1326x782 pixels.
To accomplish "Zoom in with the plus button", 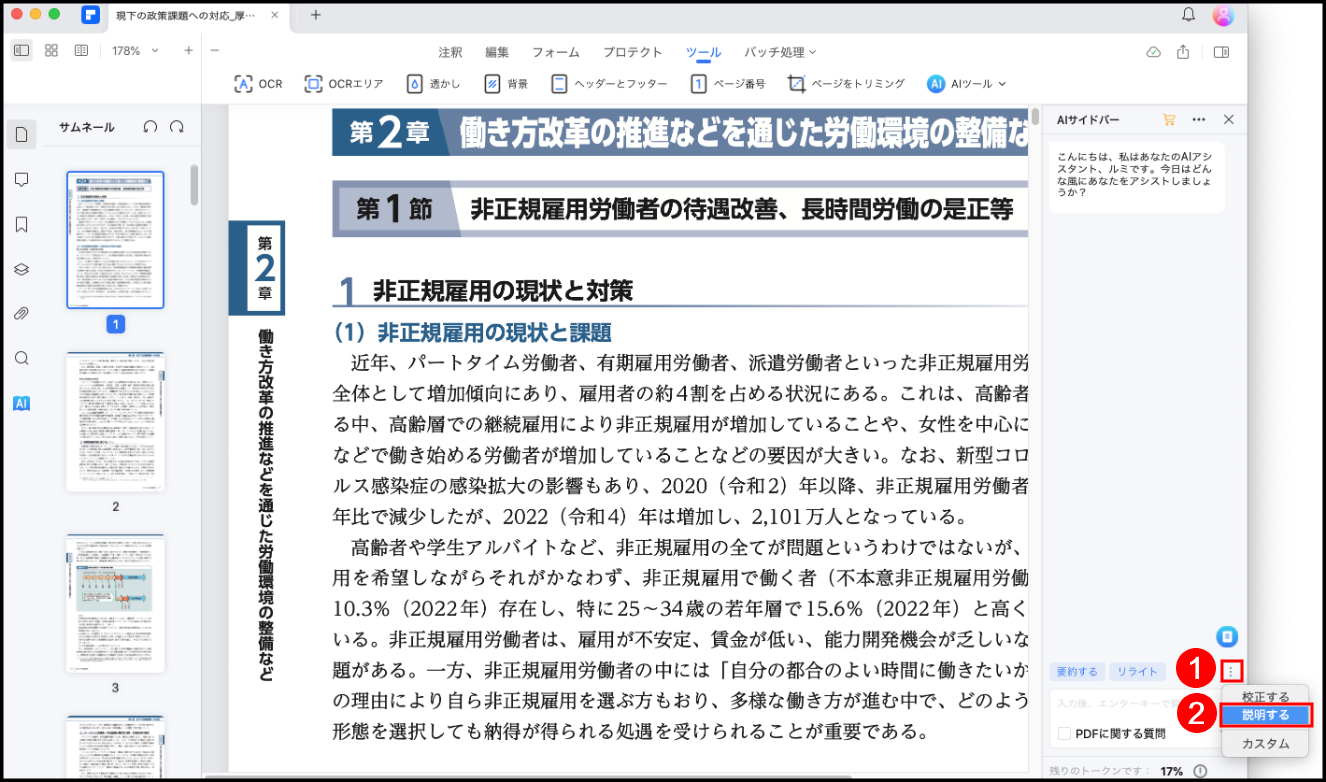I will pos(188,50).
